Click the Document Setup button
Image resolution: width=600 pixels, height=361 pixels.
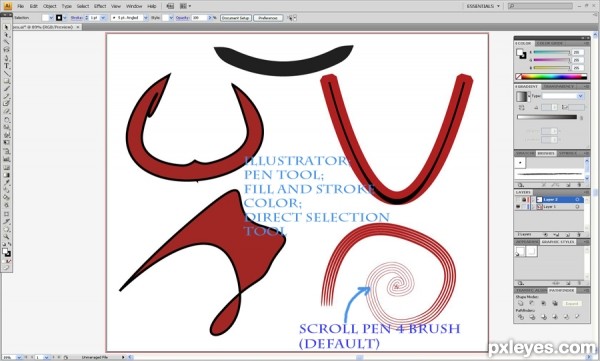click(236, 18)
